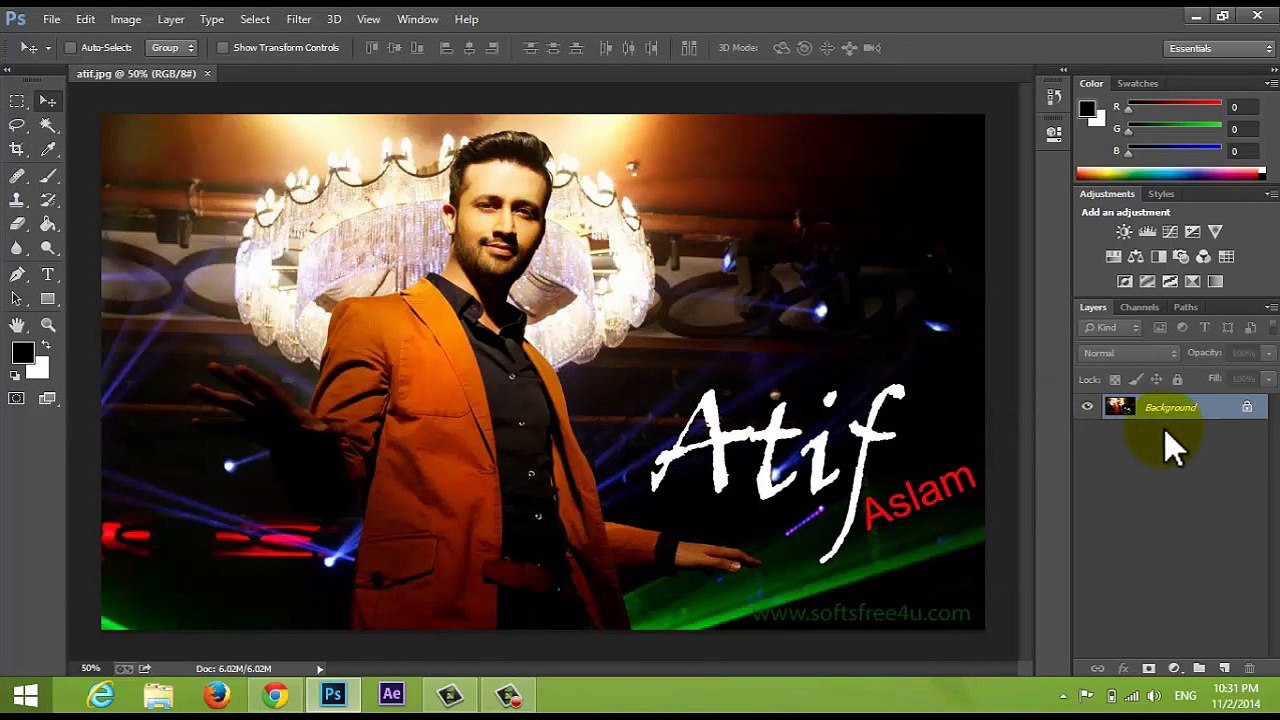This screenshot has height=720, width=1280.
Task: Select the Blur tool
Action: click(x=17, y=248)
